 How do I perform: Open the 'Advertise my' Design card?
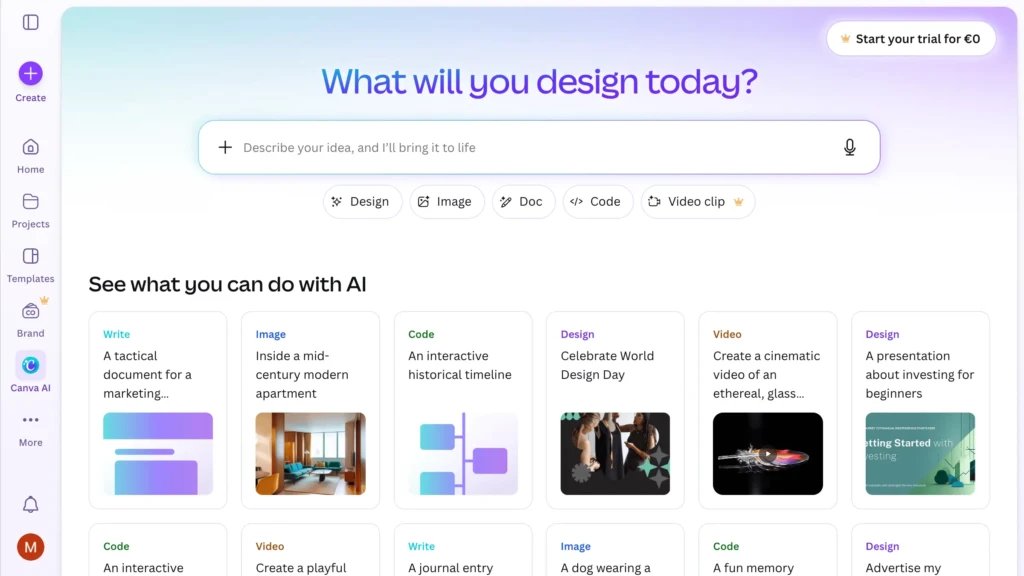(x=920, y=550)
